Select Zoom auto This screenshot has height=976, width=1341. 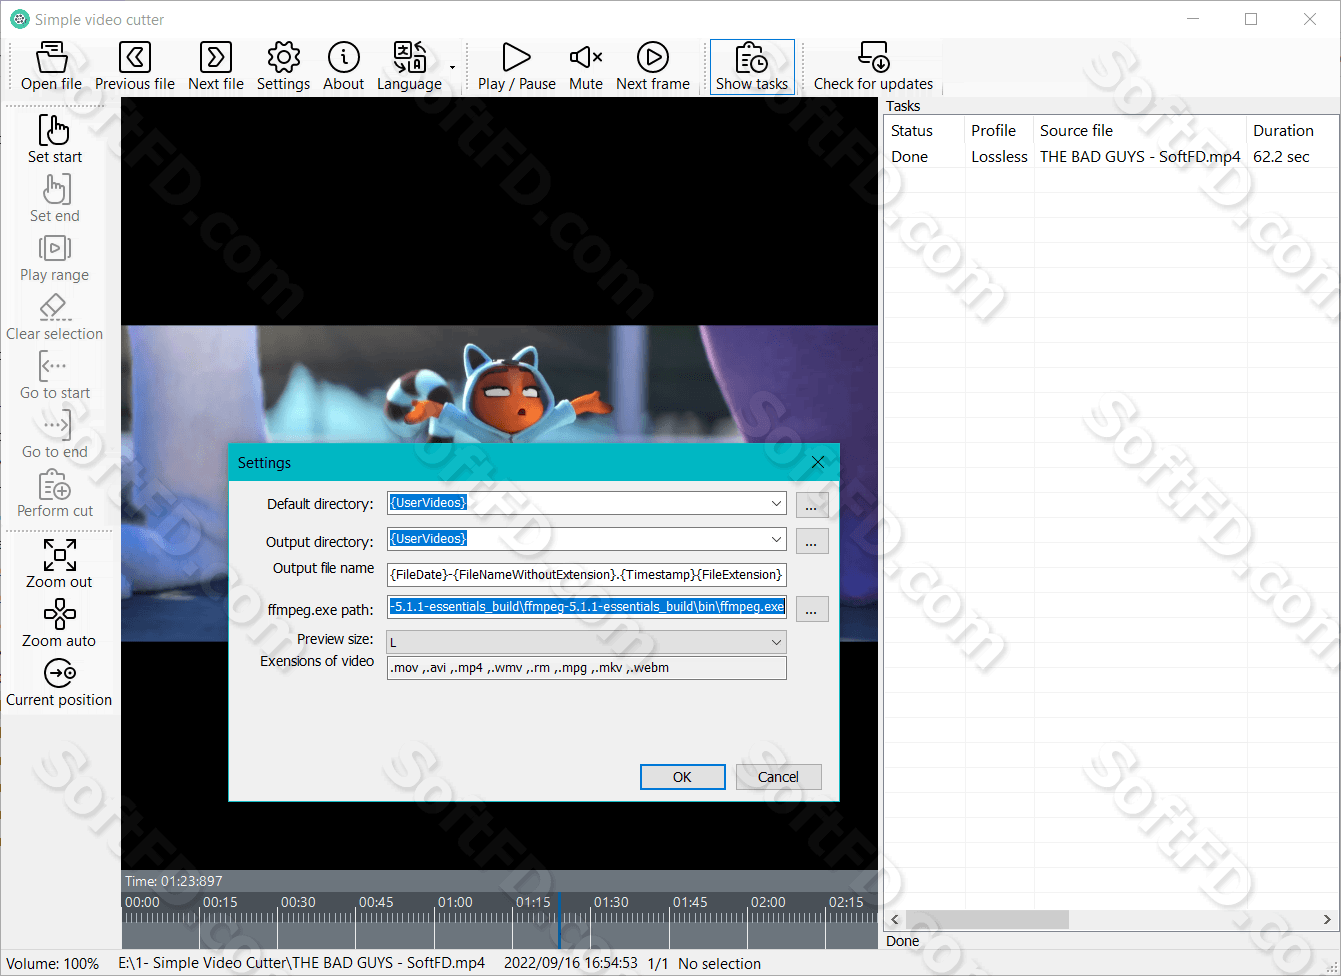59,623
